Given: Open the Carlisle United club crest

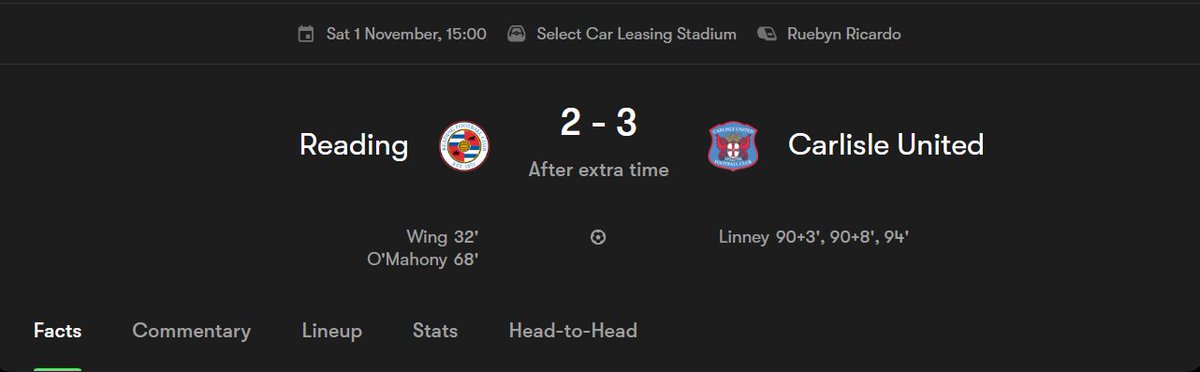Looking at the screenshot, I should pos(733,146).
